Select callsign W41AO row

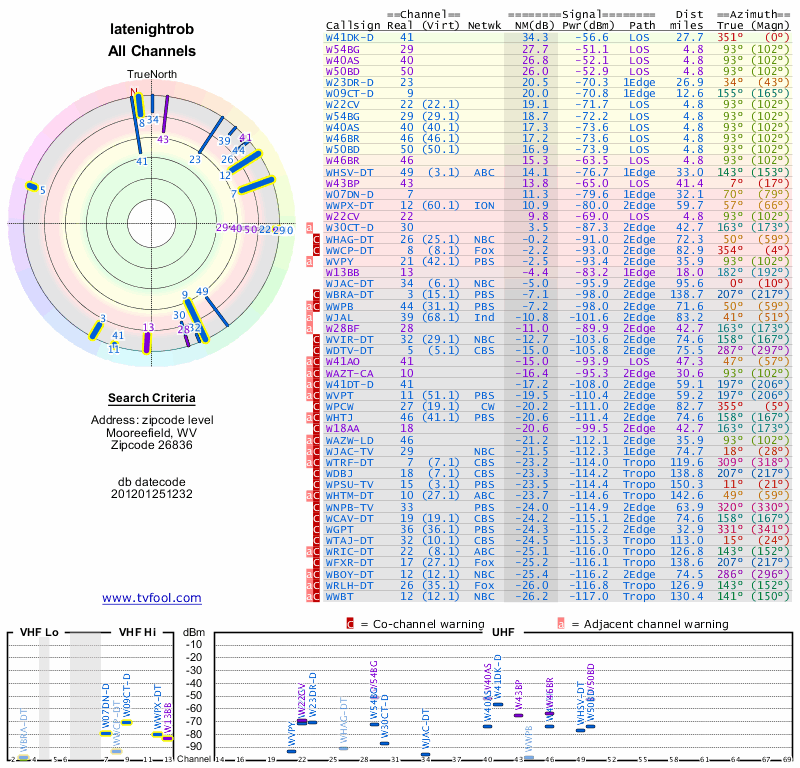(558, 361)
